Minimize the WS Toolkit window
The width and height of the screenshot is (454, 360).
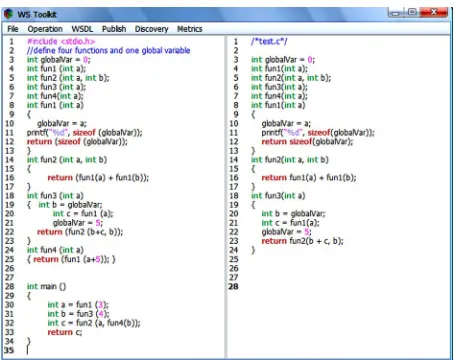395,13
